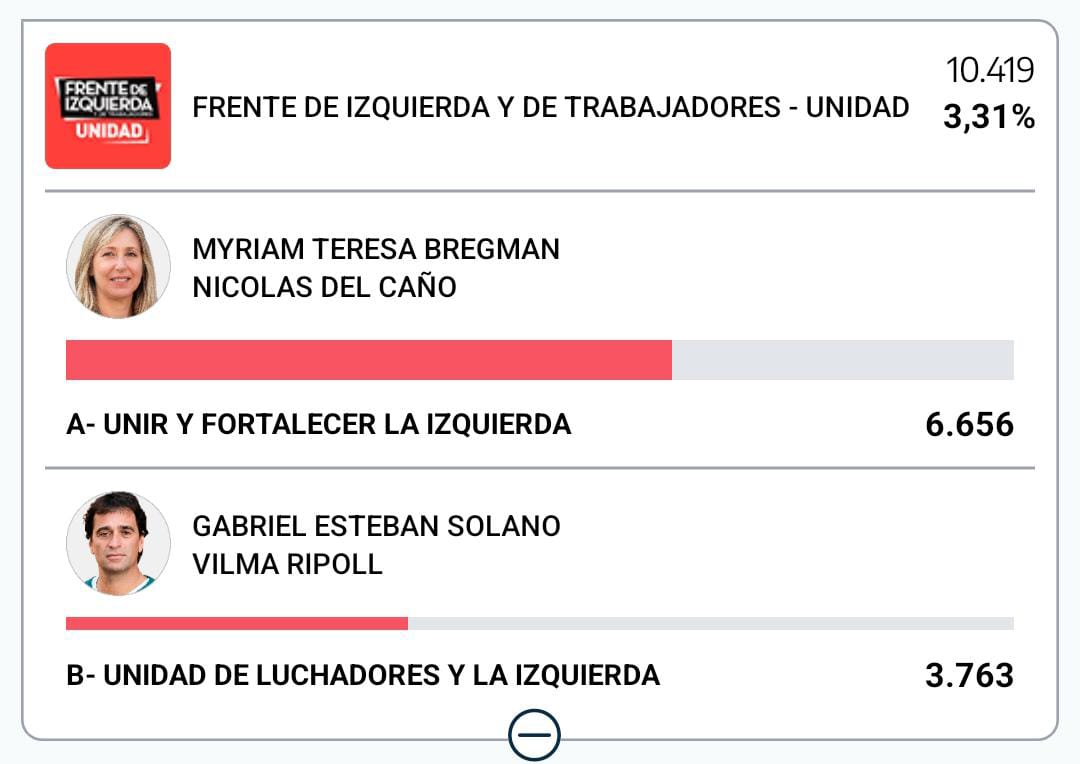The height and width of the screenshot is (764, 1080).
Task: Click the red progress bar for list A
Action: pos(368,360)
